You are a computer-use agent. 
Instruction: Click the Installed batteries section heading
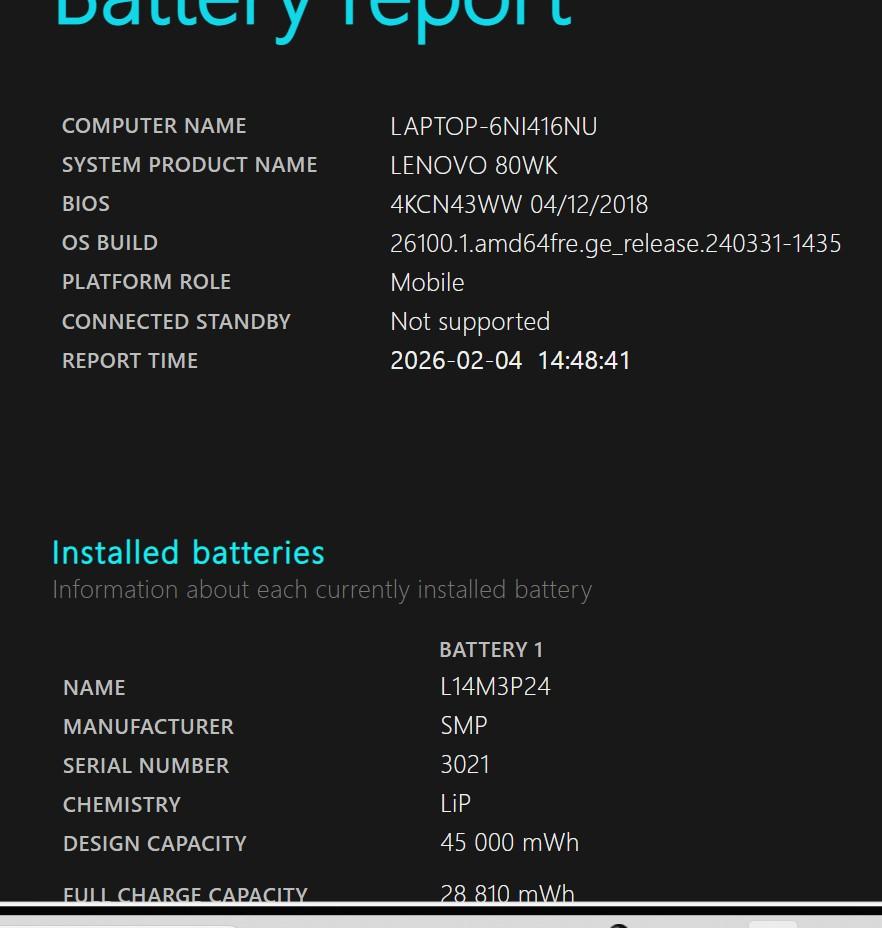coord(188,553)
